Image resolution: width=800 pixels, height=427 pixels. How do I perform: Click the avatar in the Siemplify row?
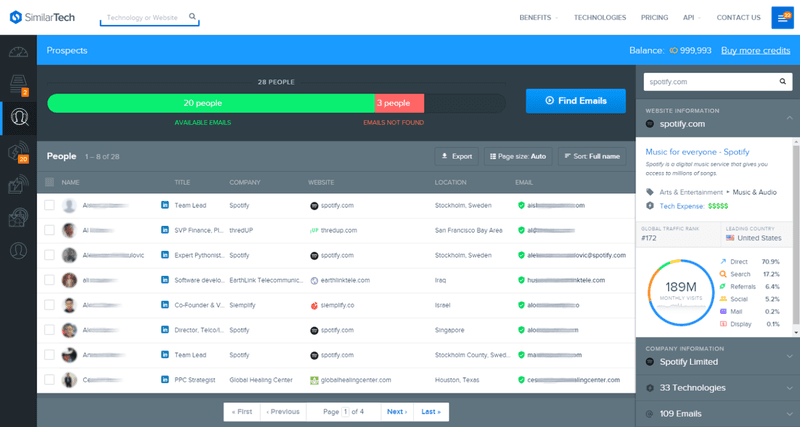pyautogui.click(x=69, y=305)
